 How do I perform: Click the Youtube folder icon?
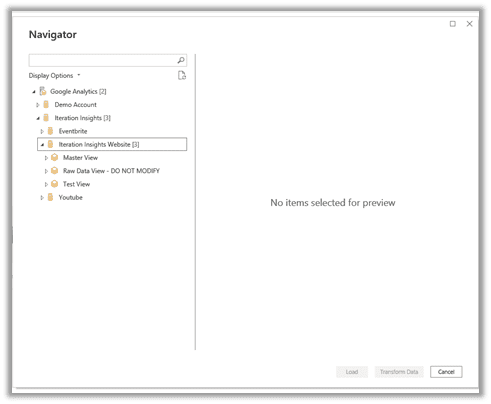50,197
